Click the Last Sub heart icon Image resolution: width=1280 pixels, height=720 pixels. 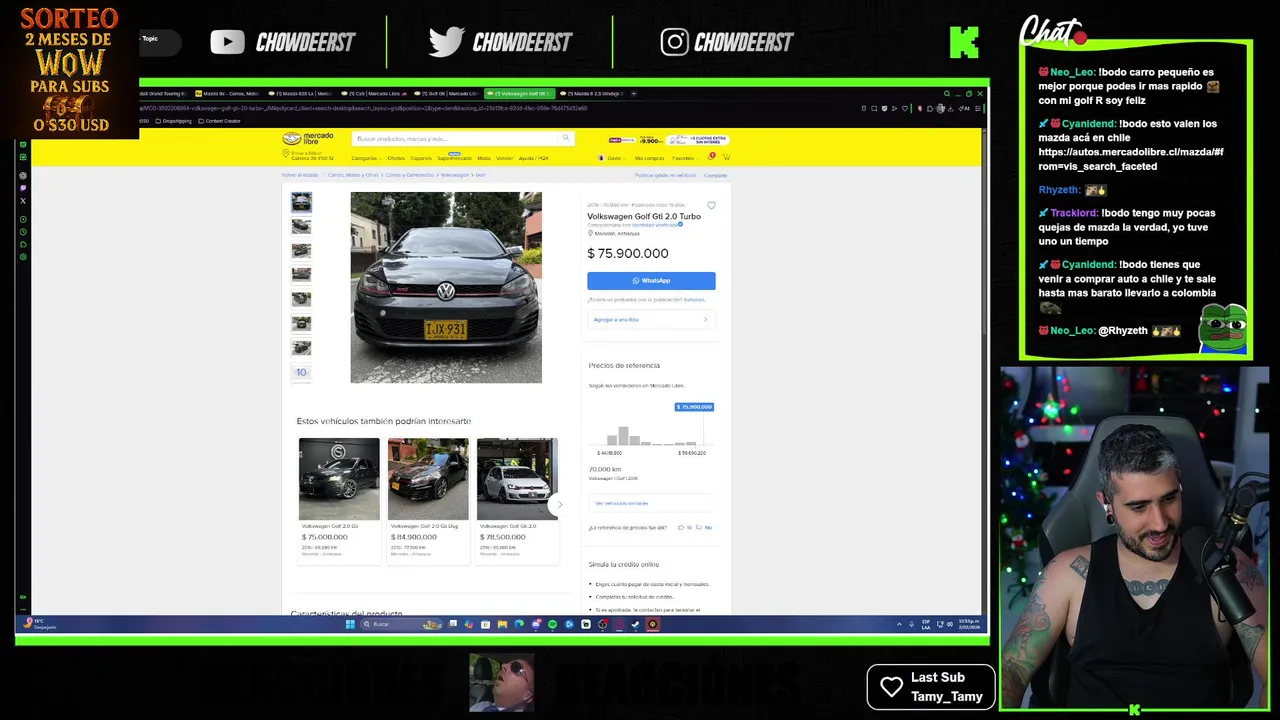tap(891, 687)
